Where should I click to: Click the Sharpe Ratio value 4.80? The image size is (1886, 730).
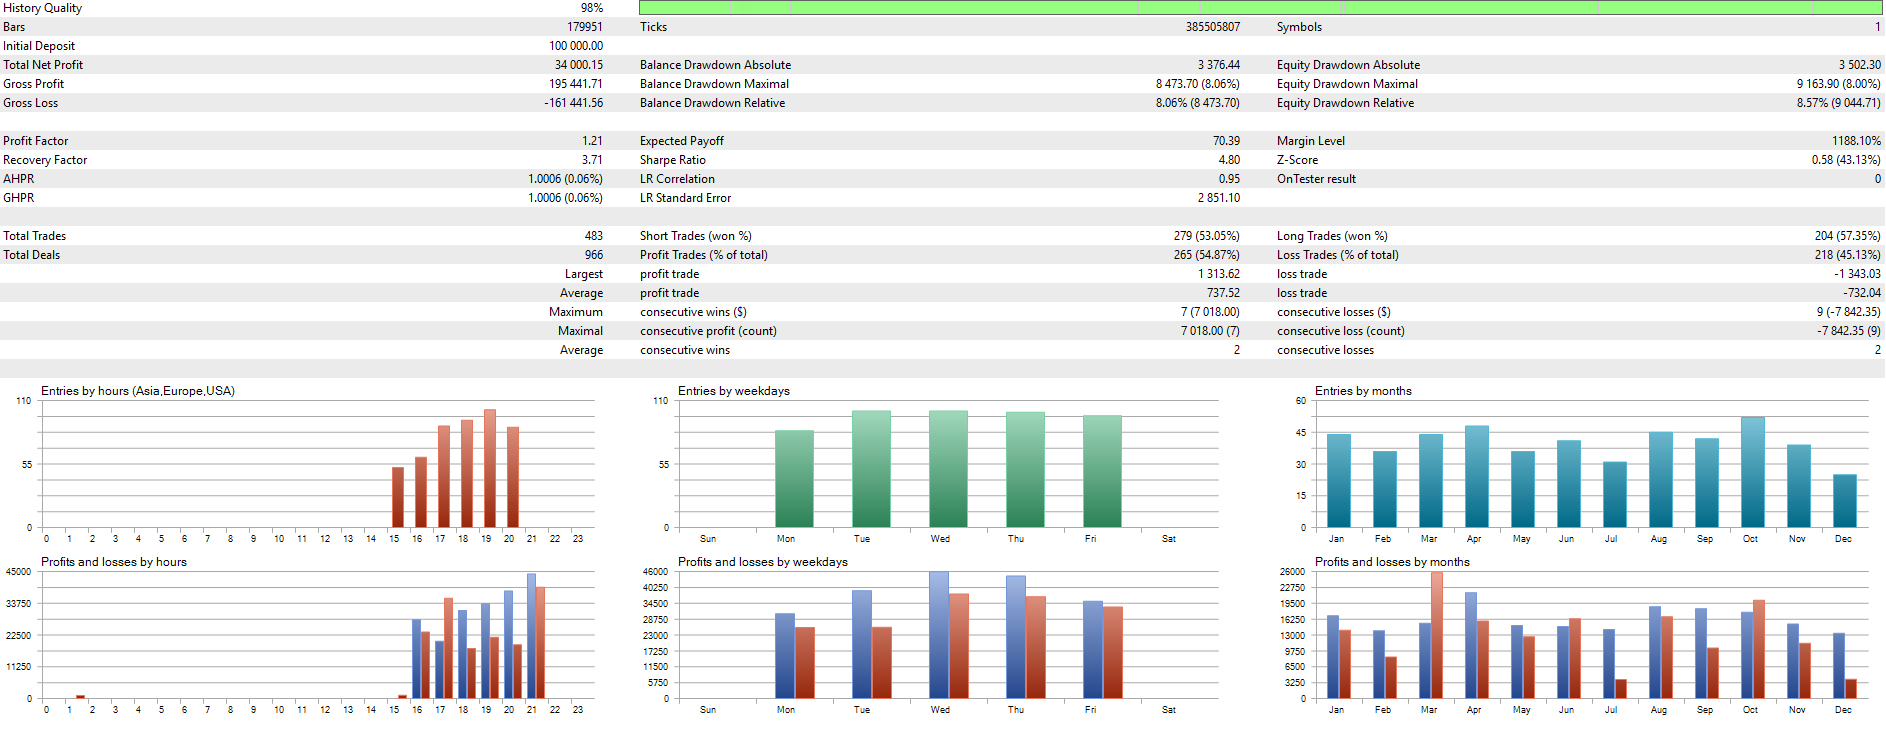coord(1228,160)
